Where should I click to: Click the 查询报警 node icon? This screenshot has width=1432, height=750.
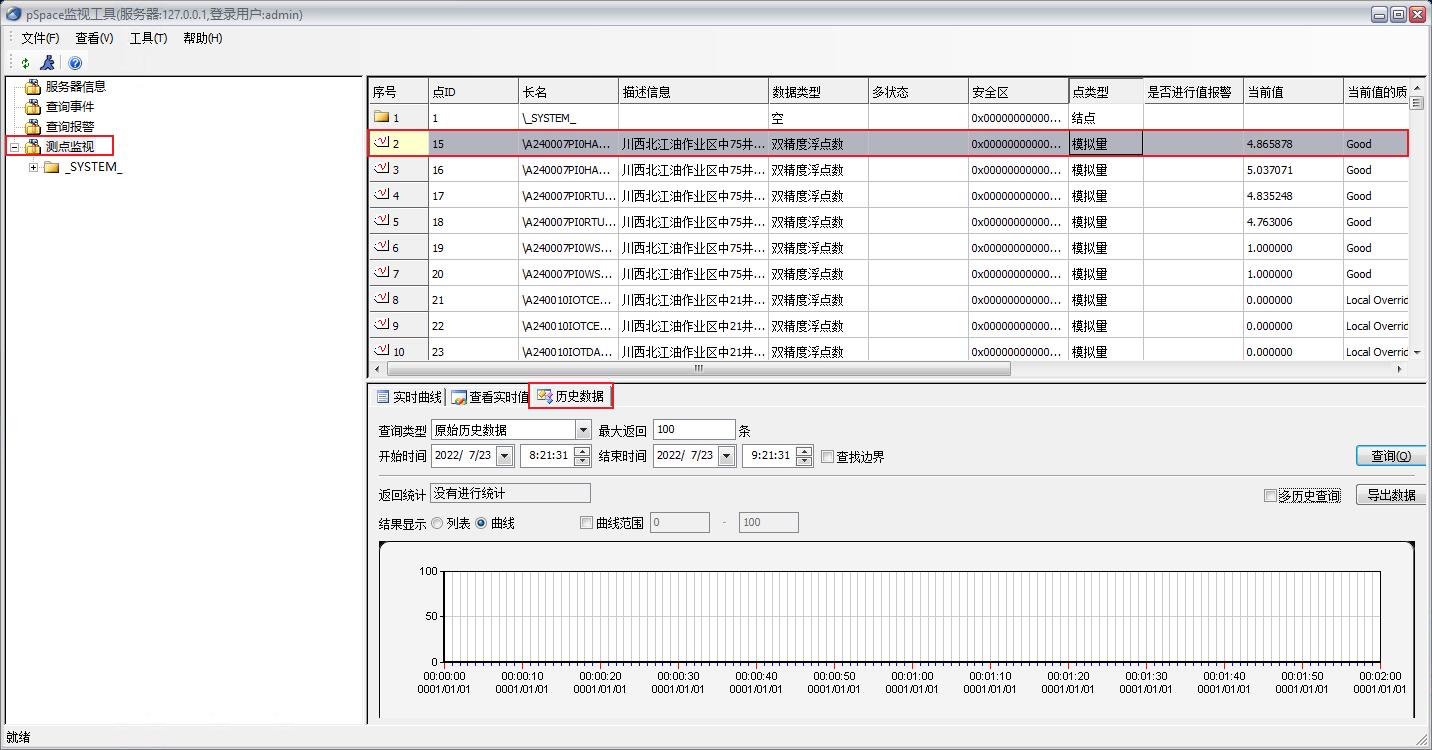pos(33,127)
